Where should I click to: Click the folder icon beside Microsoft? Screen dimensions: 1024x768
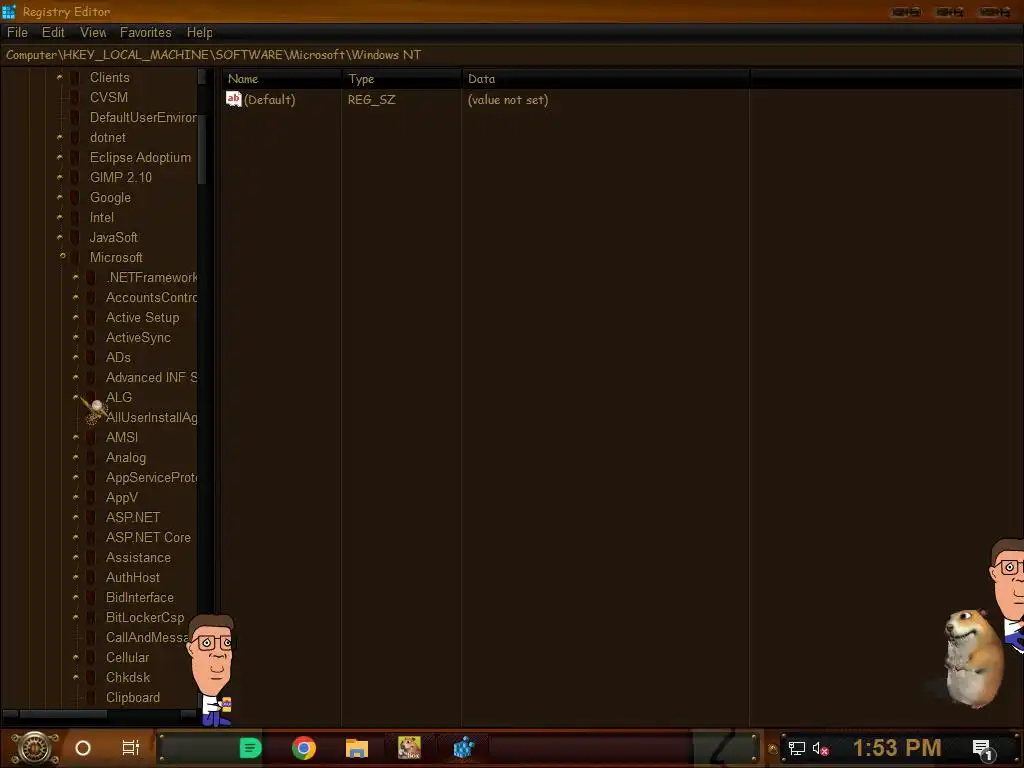point(75,257)
